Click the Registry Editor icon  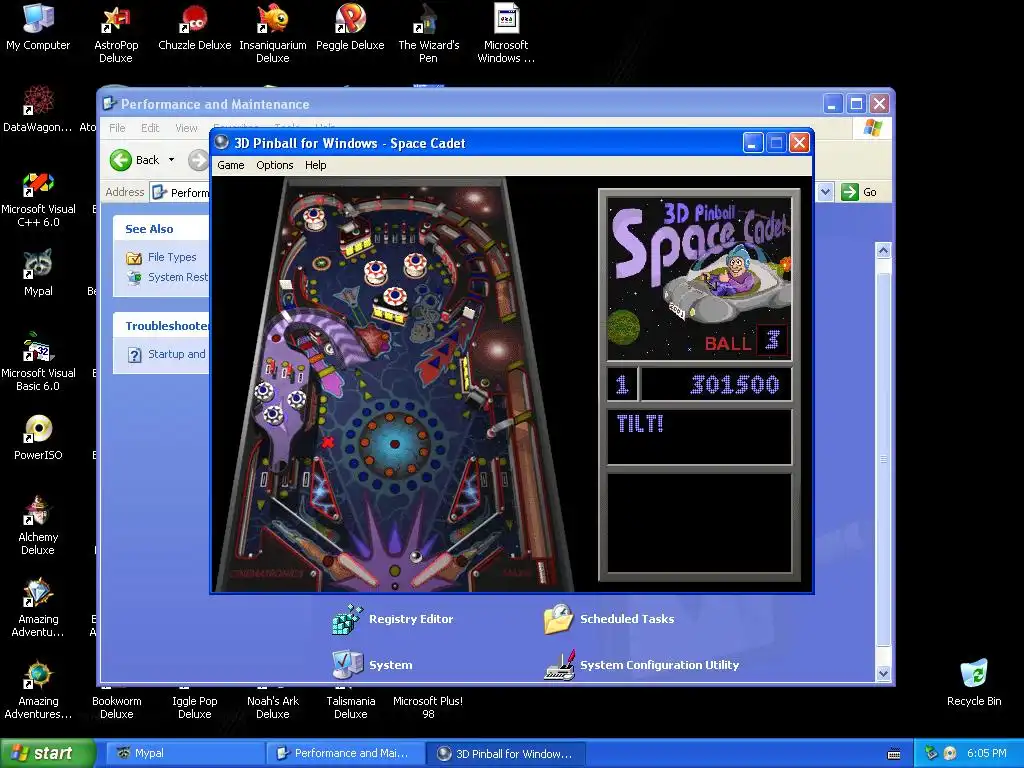click(347, 619)
